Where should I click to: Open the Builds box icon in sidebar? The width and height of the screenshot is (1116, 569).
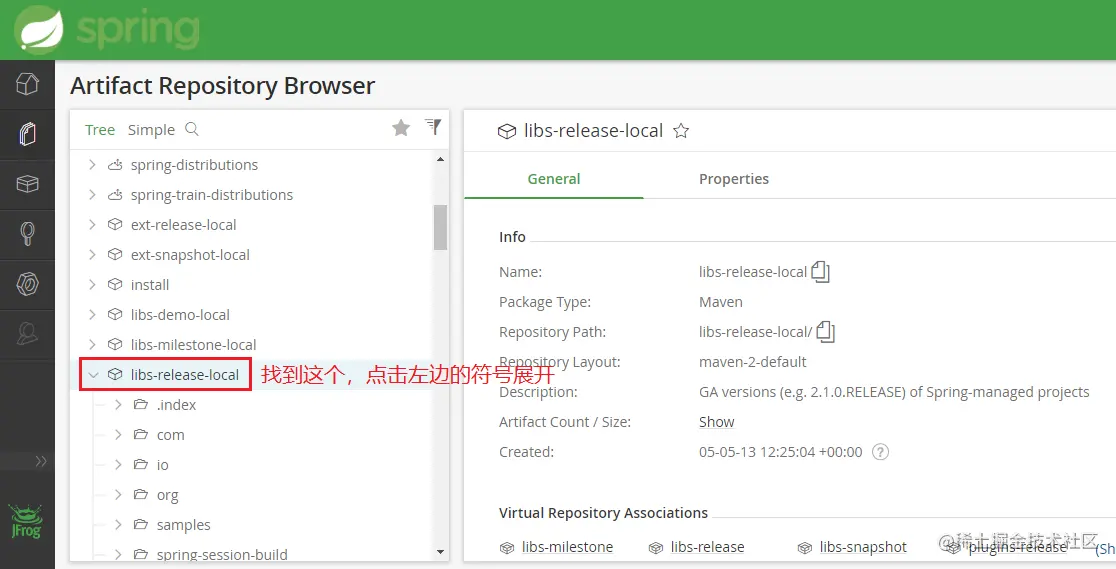point(27,184)
